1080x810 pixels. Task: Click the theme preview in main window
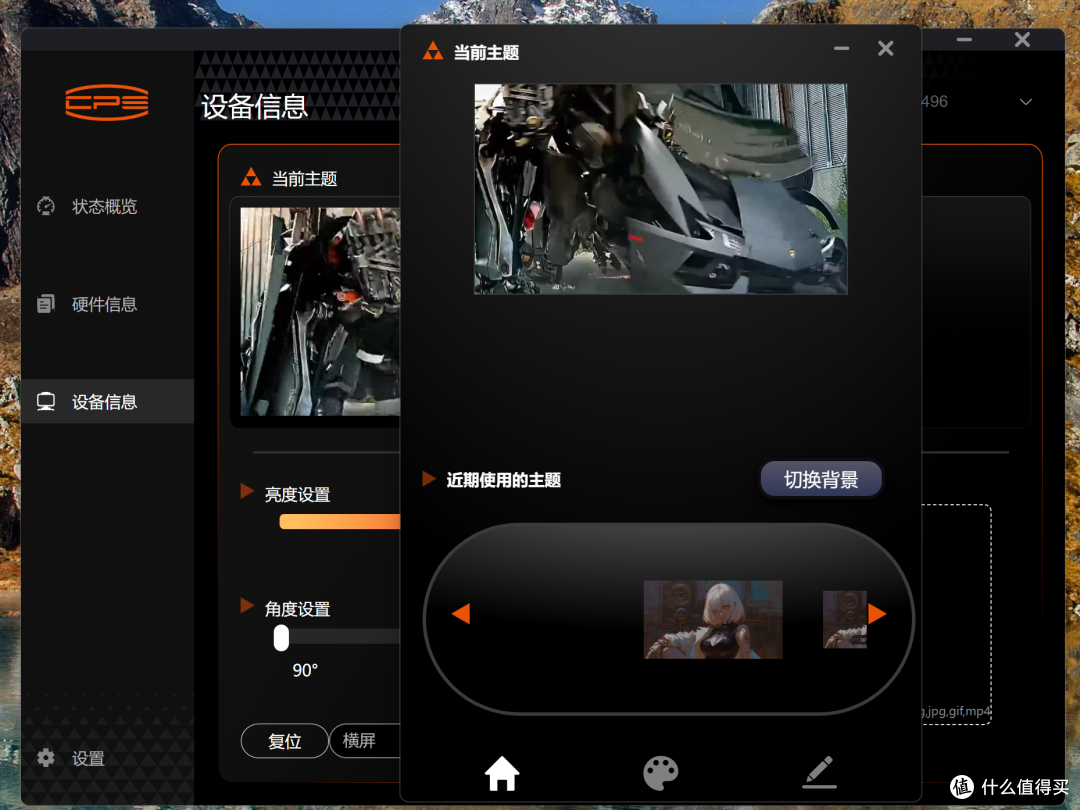[x=320, y=312]
